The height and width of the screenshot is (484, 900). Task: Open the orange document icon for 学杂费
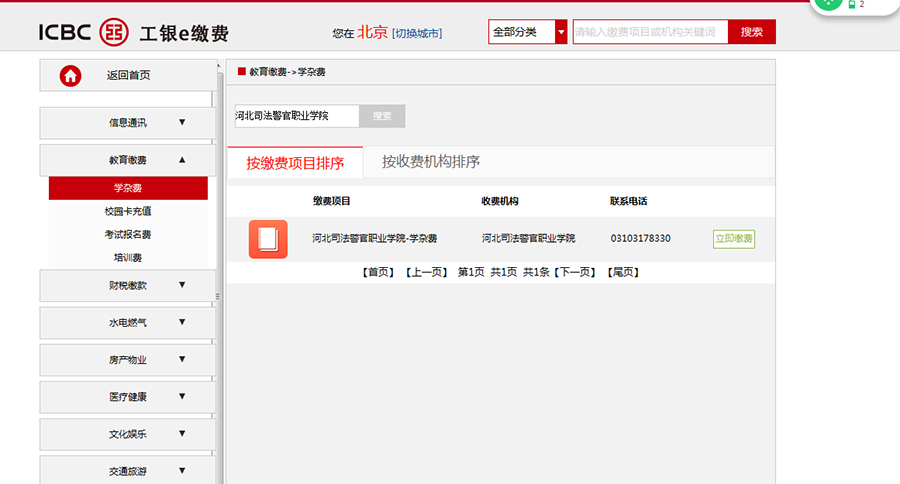coord(268,239)
